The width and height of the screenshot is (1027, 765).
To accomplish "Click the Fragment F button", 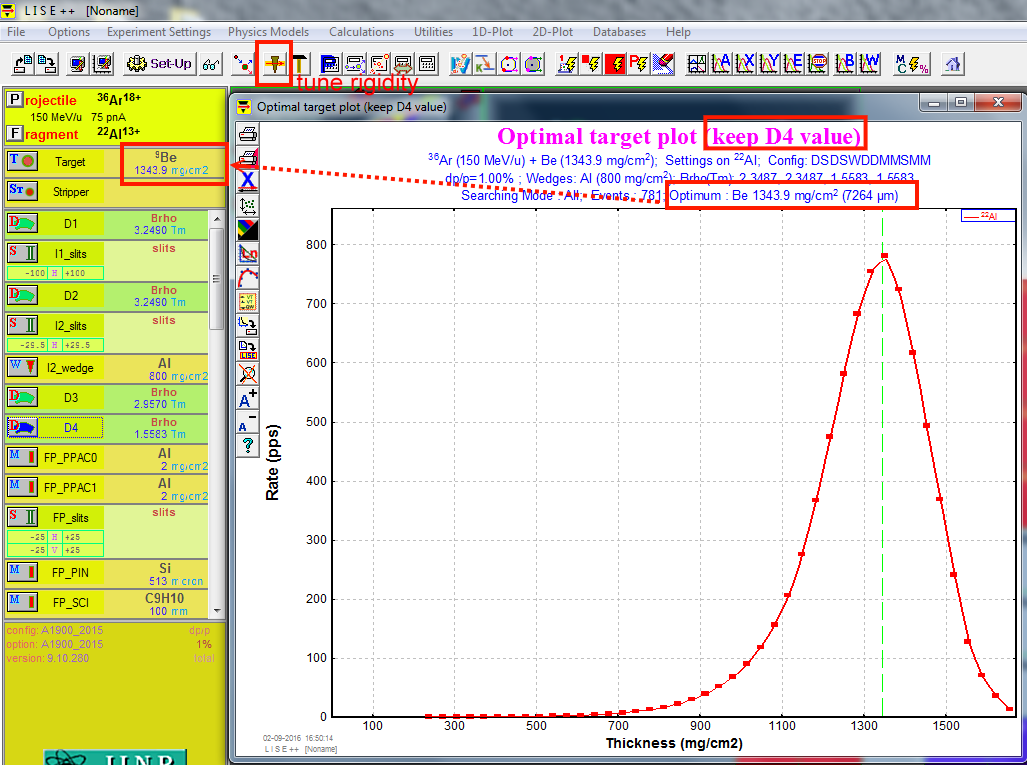I will point(14,133).
